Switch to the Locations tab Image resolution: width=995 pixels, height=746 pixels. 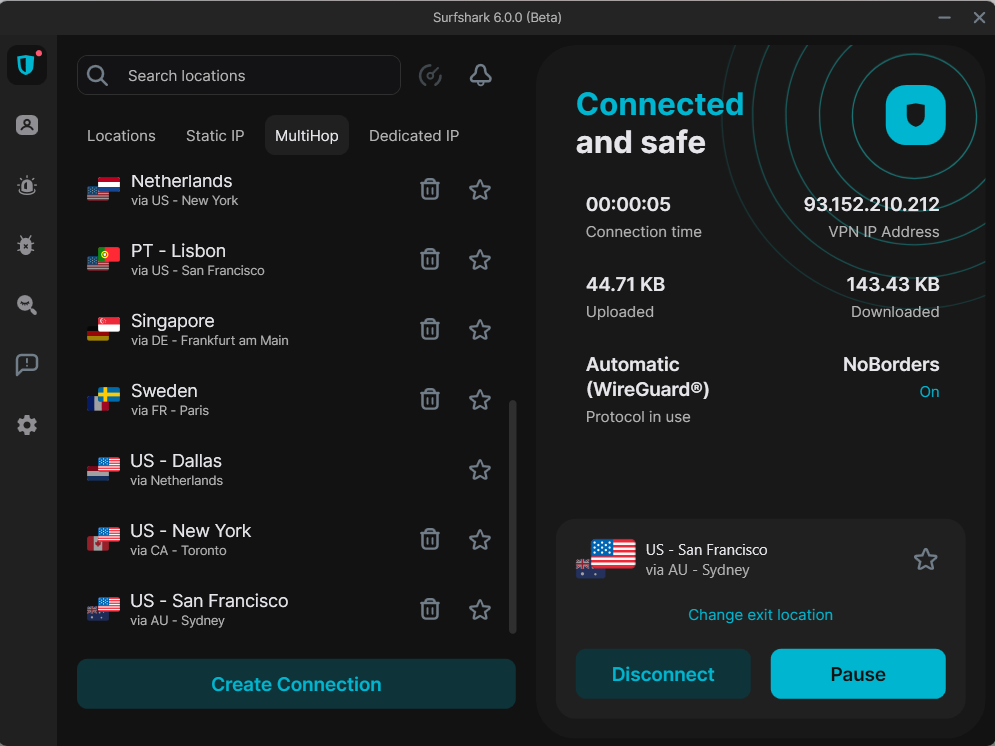pyautogui.click(x=121, y=136)
